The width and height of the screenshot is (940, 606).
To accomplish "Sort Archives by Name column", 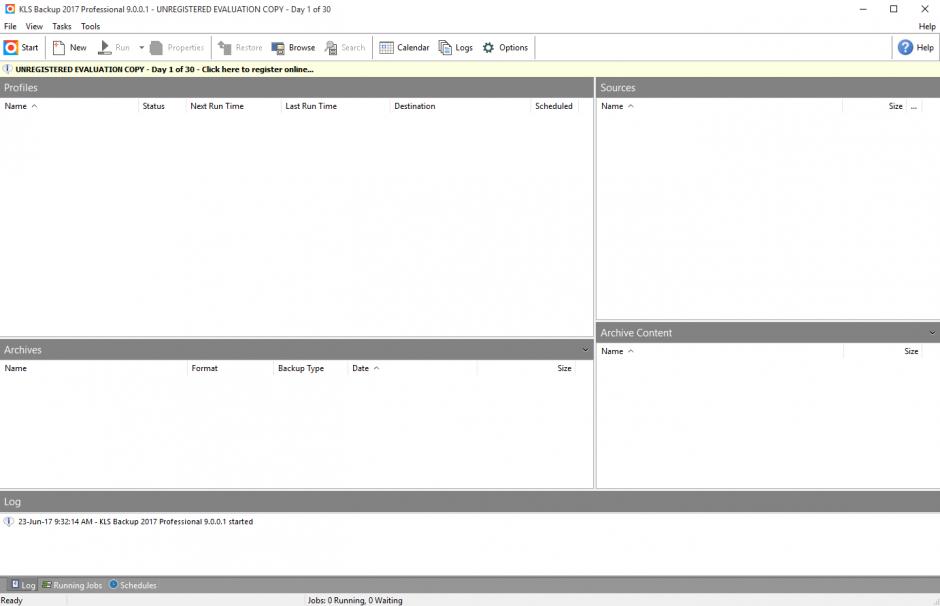I will coord(94,368).
